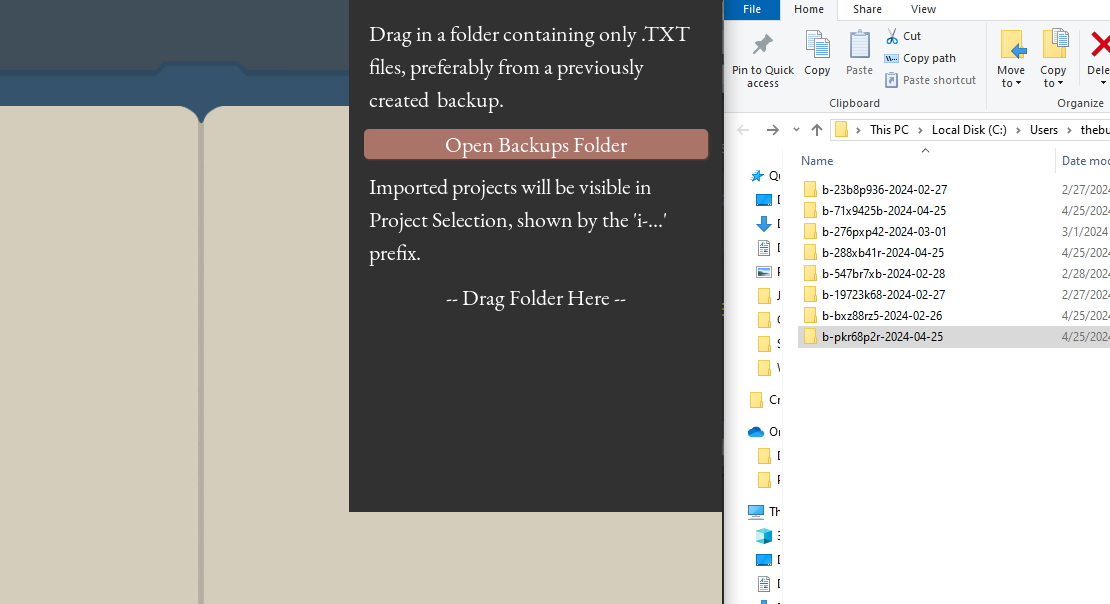1110x604 pixels.
Task: Click the Copy path icon
Action: (892, 58)
